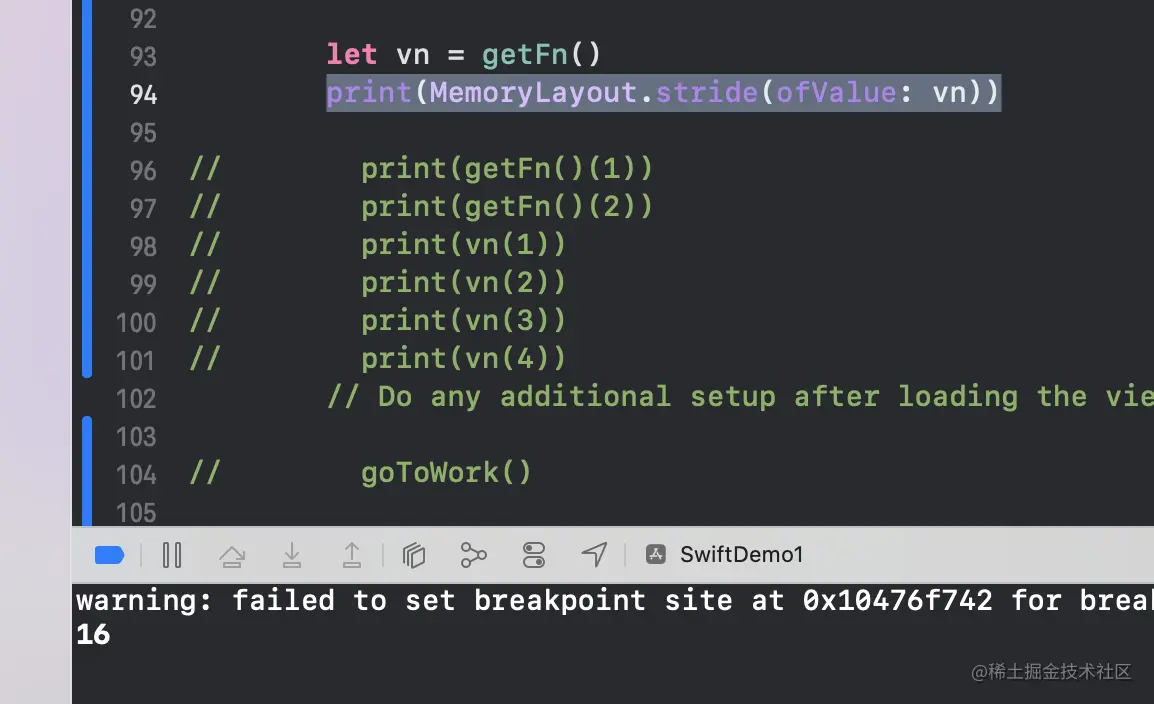
Task: Click the Step Into debug icon
Action: tap(292, 555)
